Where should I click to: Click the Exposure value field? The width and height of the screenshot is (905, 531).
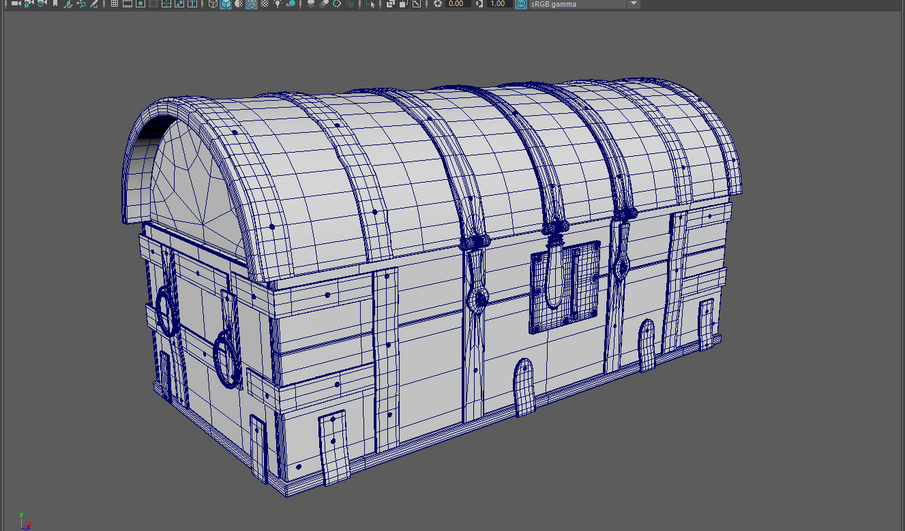tap(457, 4)
